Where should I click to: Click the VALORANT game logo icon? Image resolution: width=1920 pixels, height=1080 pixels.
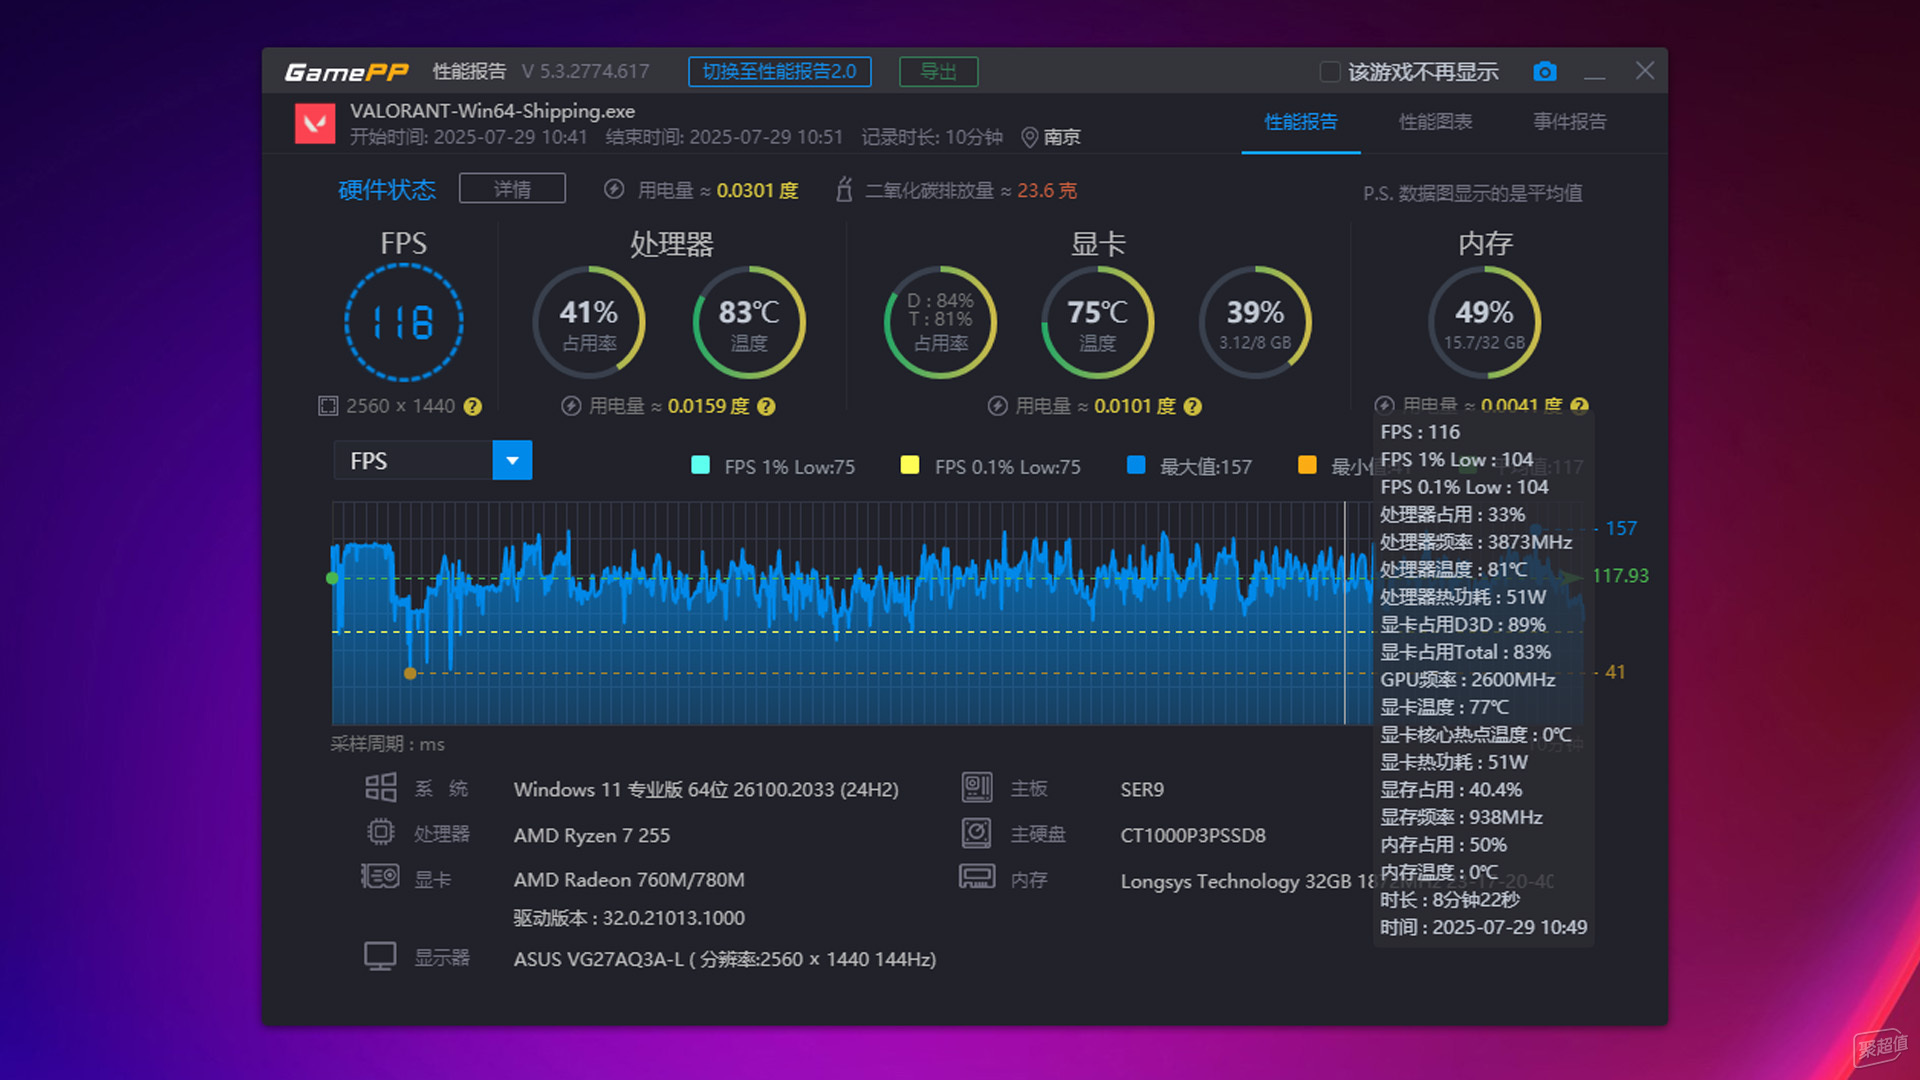pos(315,123)
